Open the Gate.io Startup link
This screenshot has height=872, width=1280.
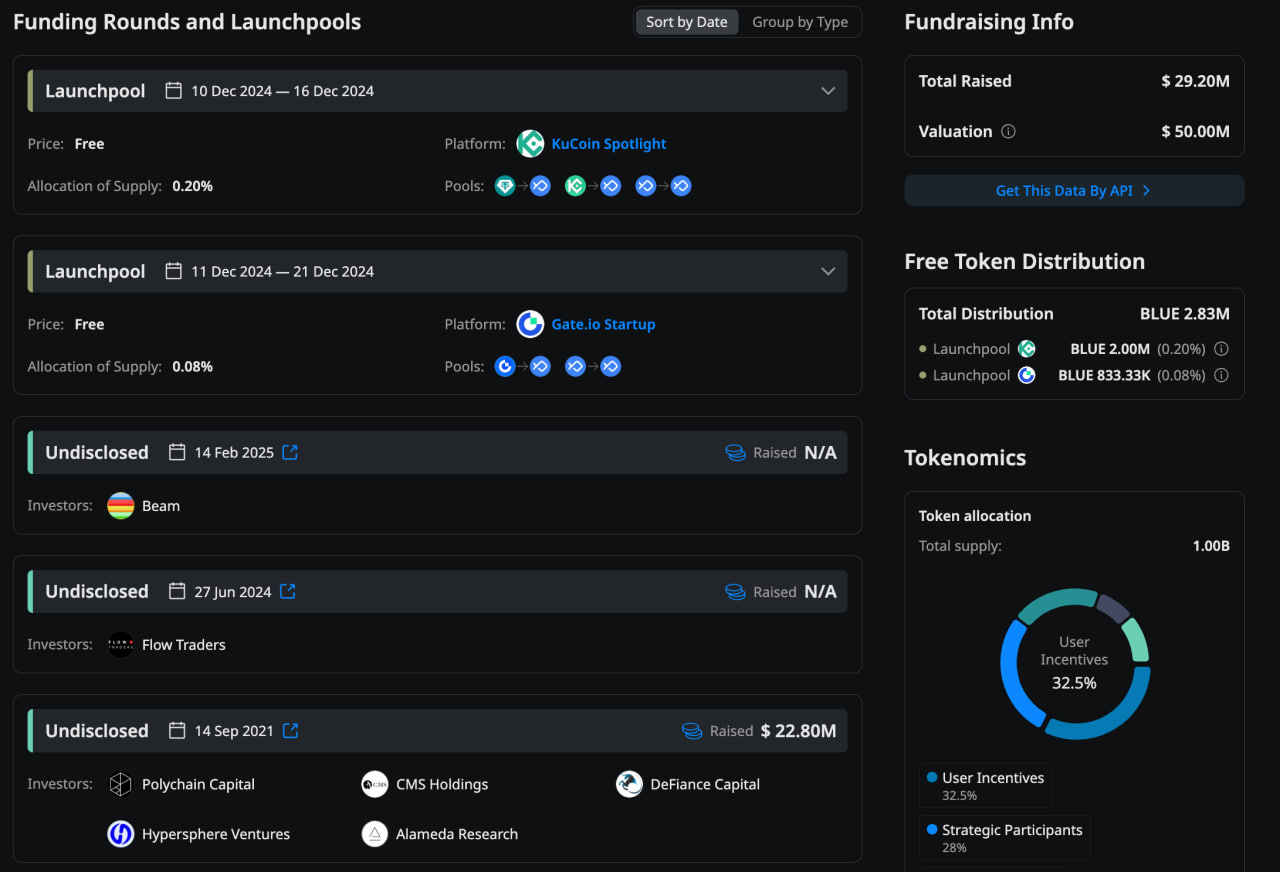[603, 324]
